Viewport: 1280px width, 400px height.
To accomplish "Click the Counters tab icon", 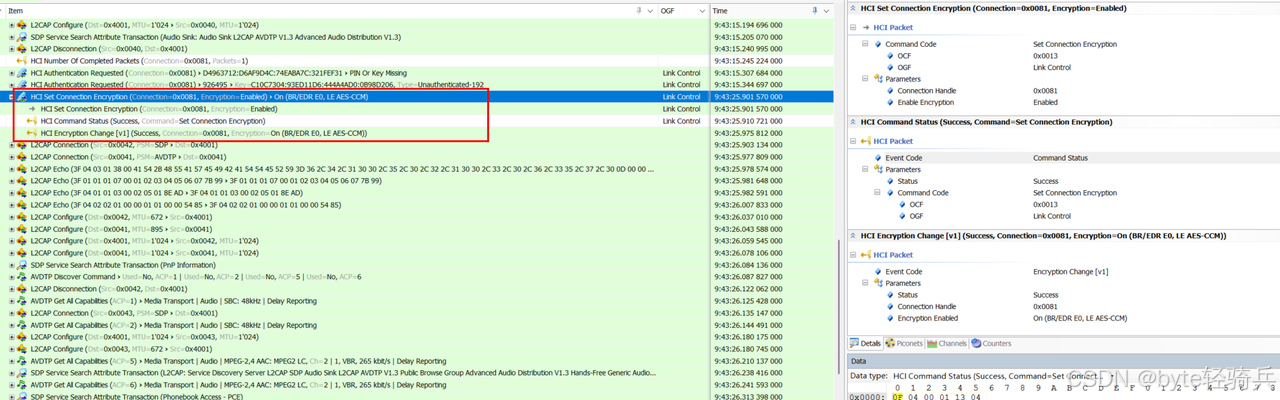I will pos(976,343).
